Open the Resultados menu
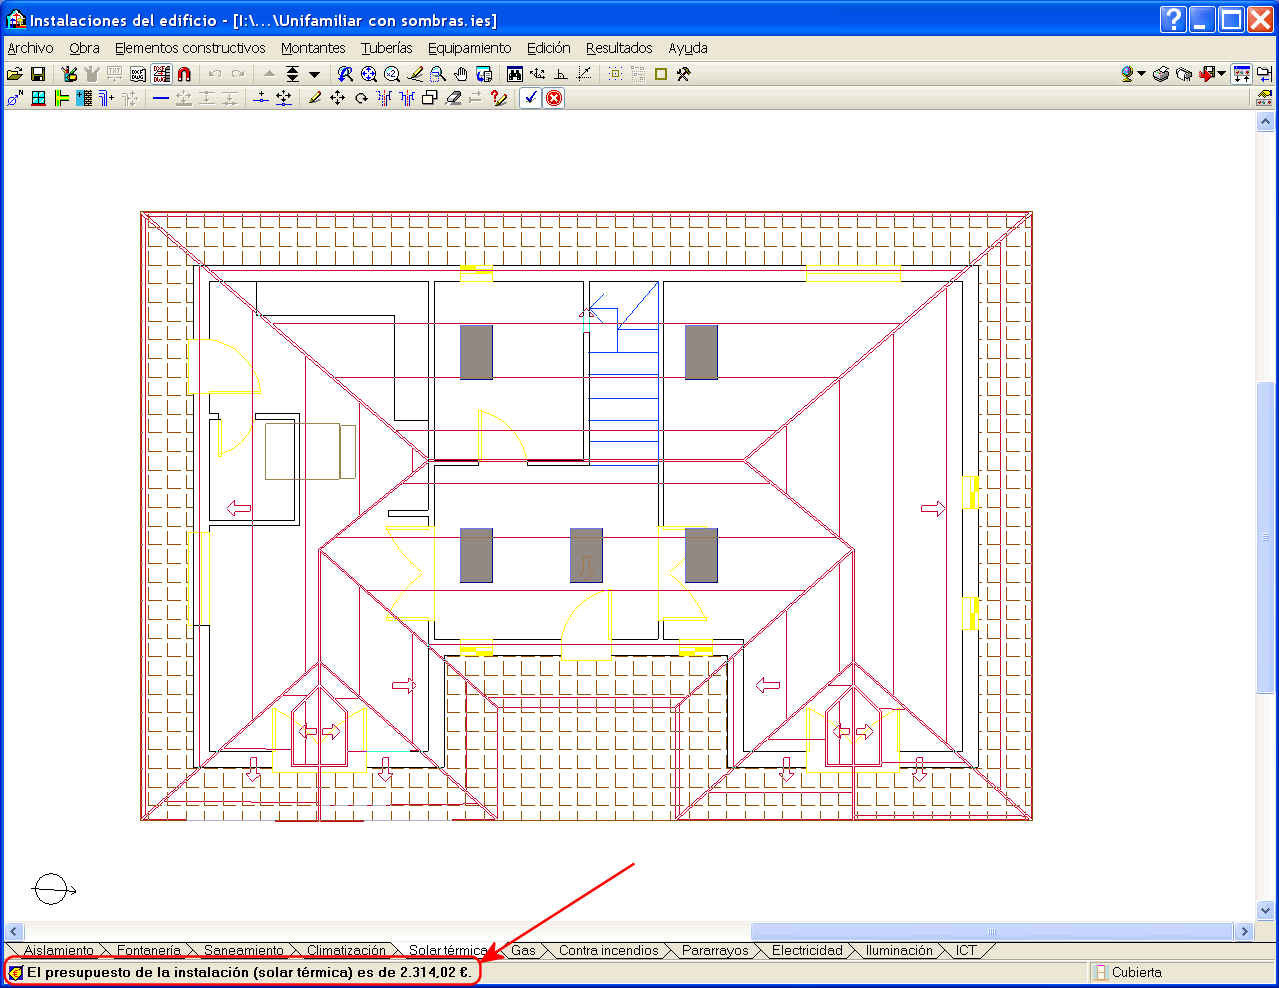 point(619,48)
